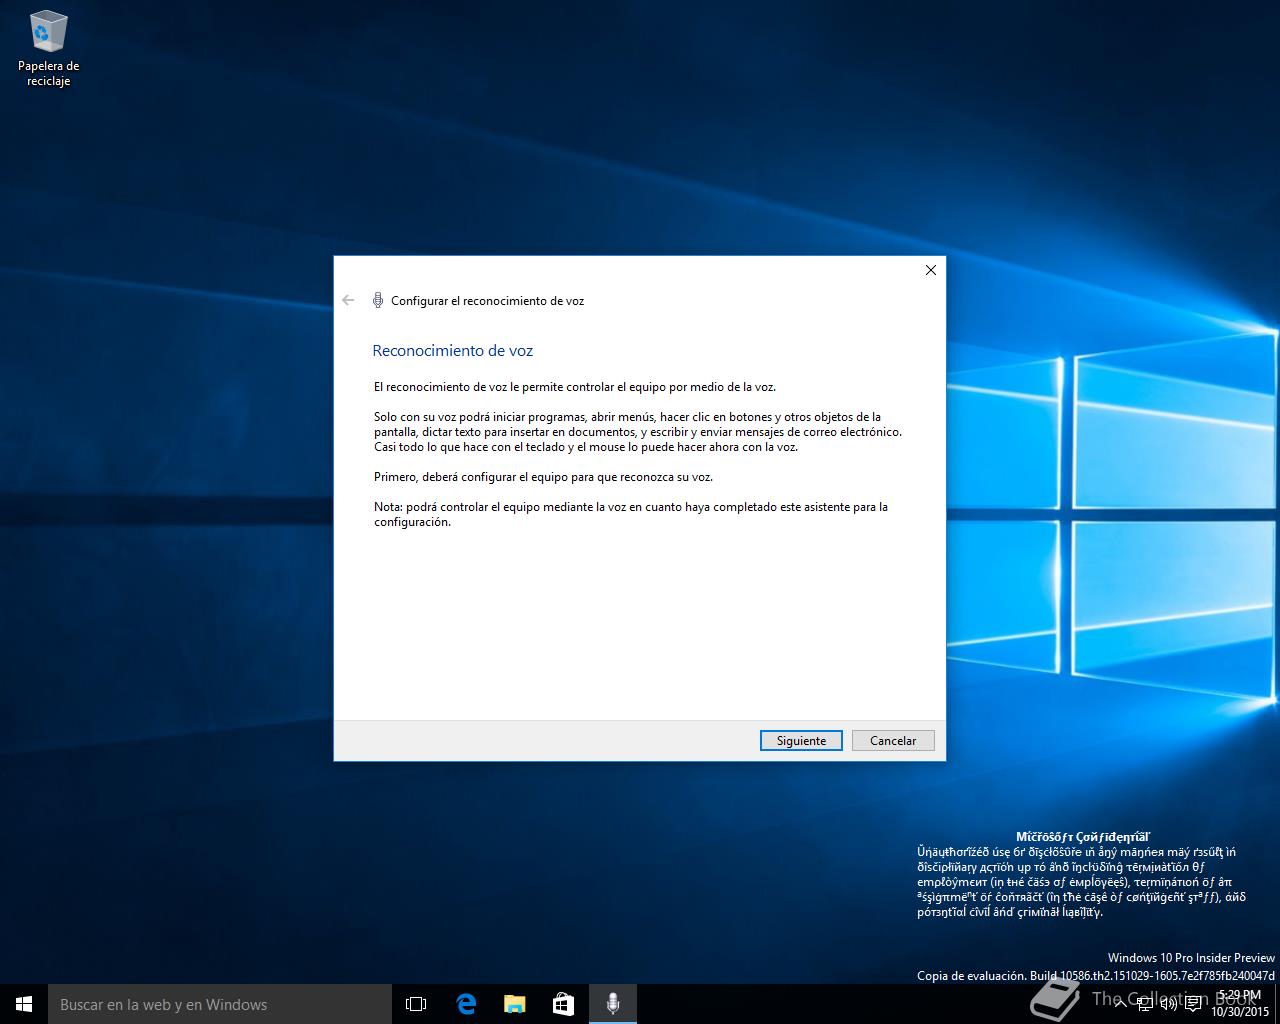Image resolution: width=1280 pixels, height=1024 pixels.
Task: Click the Cancelar button
Action: point(893,740)
